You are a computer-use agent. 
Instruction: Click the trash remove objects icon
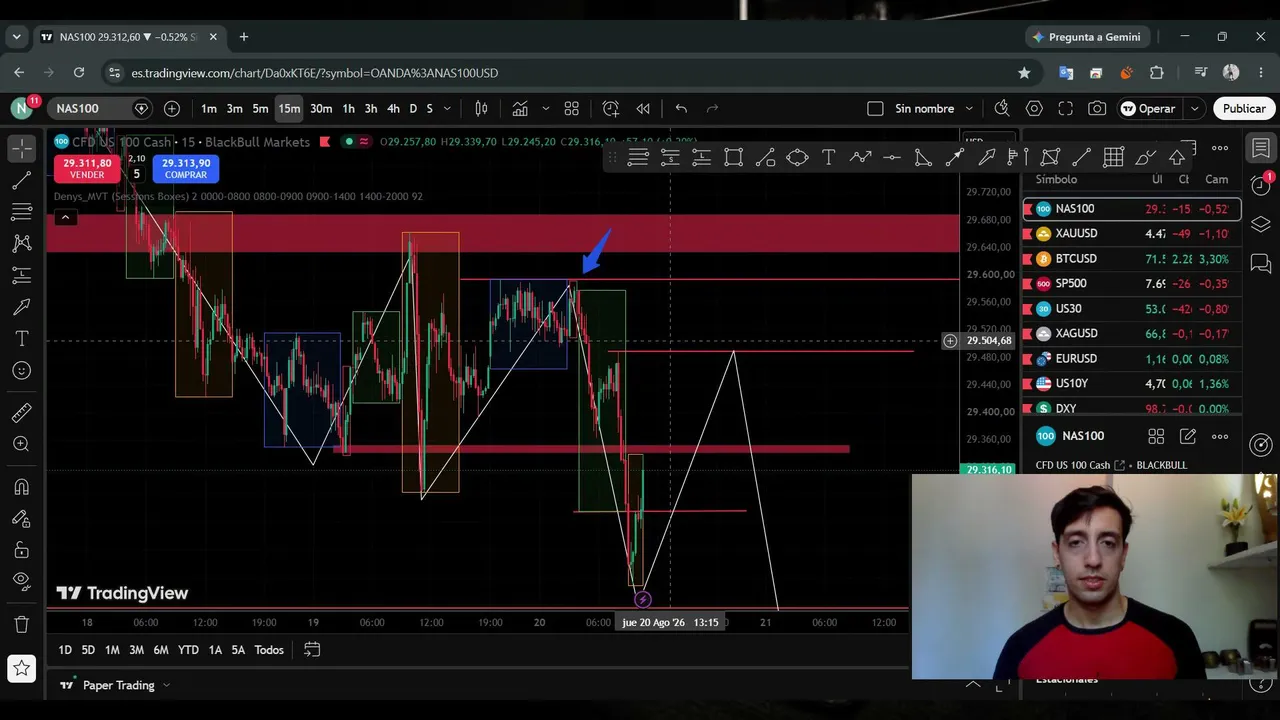point(21,624)
